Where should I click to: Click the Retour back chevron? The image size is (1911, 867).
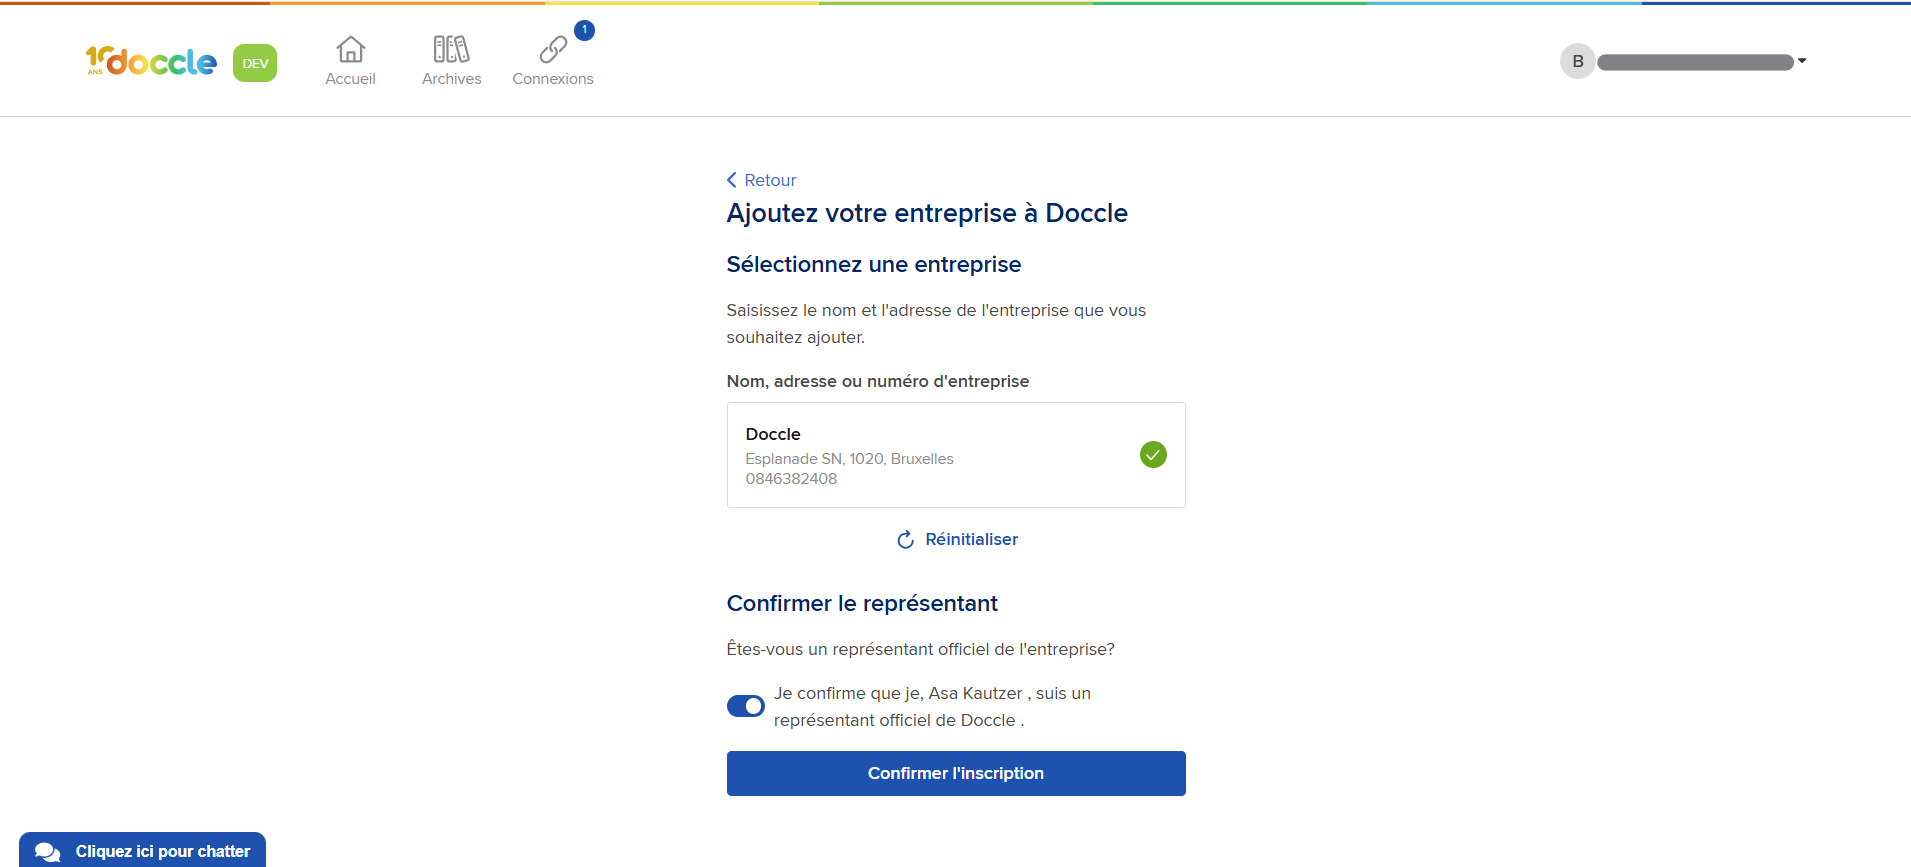[732, 180]
